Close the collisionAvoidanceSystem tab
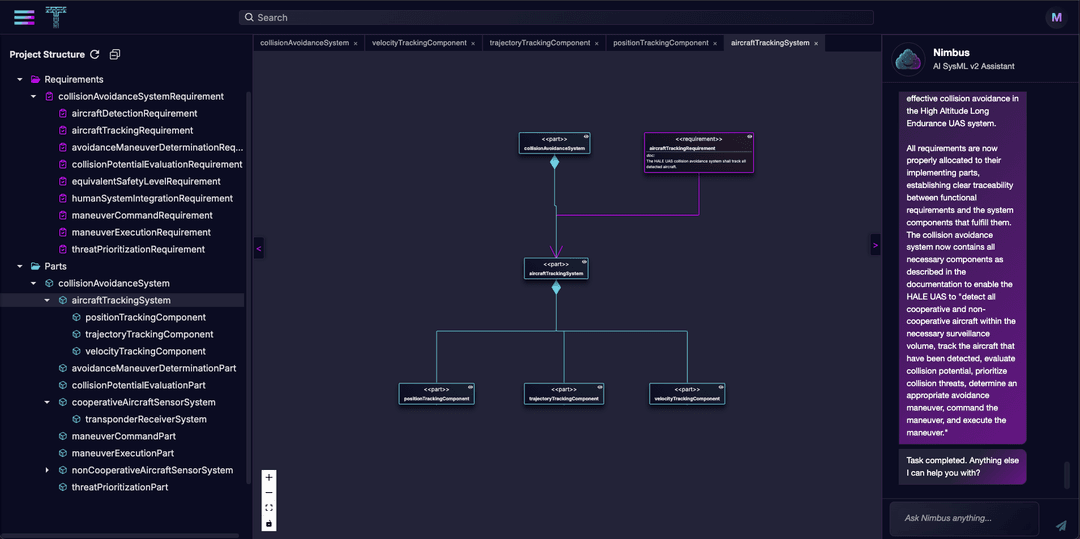 [x=355, y=43]
